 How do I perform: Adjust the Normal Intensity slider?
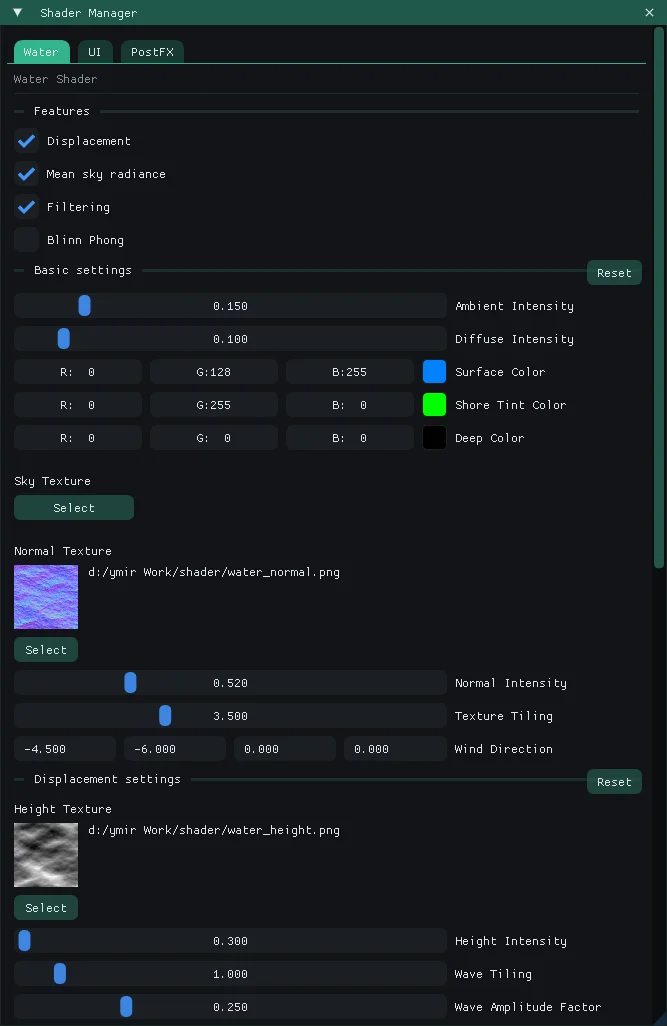point(130,682)
